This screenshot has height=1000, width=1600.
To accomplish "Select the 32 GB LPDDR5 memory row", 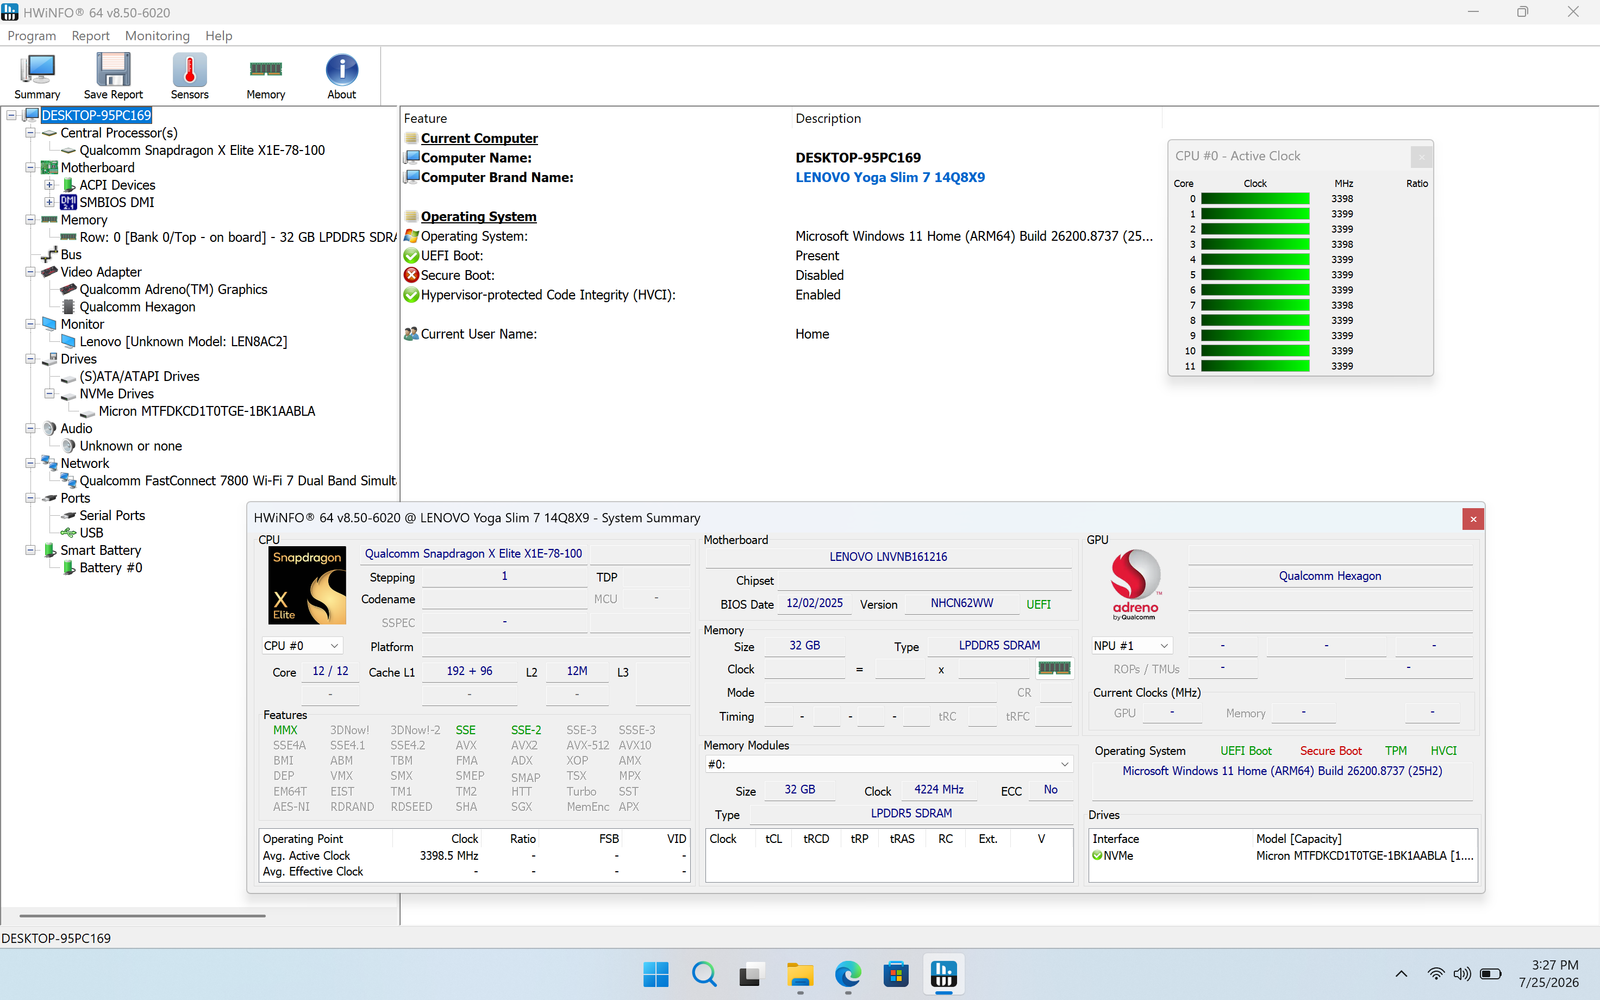I will pyautogui.click(x=238, y=237).
